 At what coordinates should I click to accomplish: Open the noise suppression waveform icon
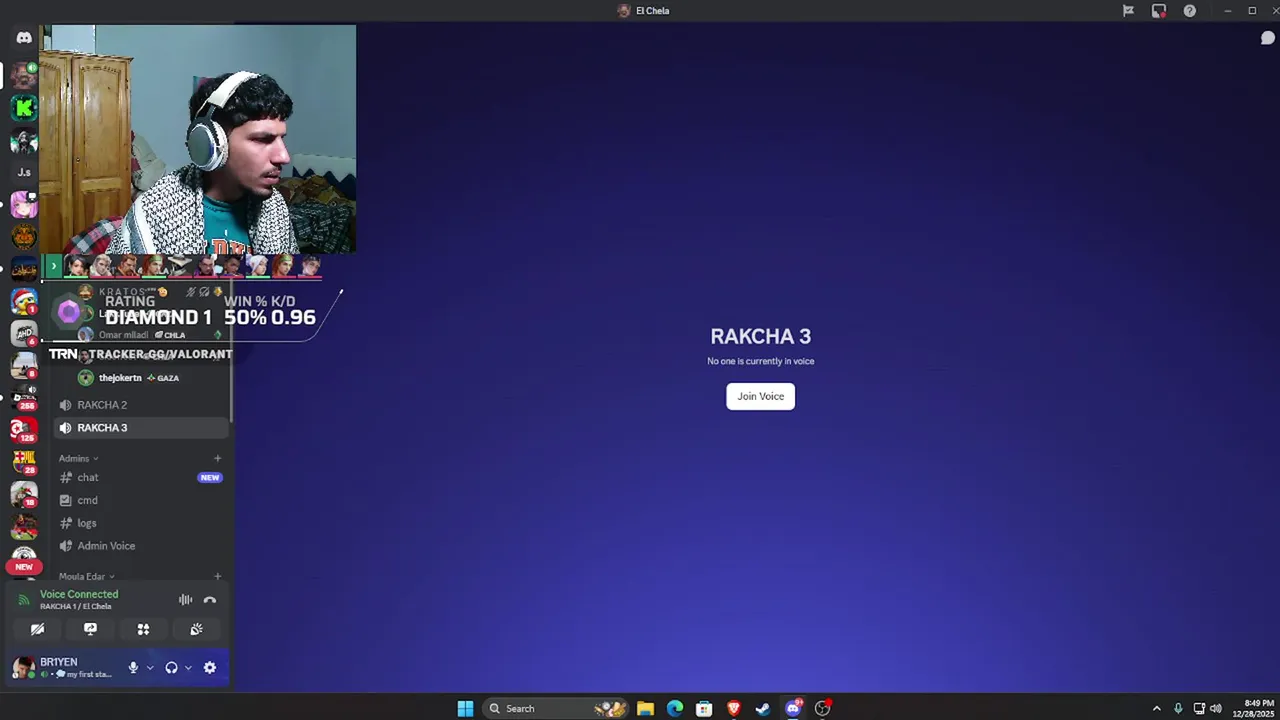[185, 600]
